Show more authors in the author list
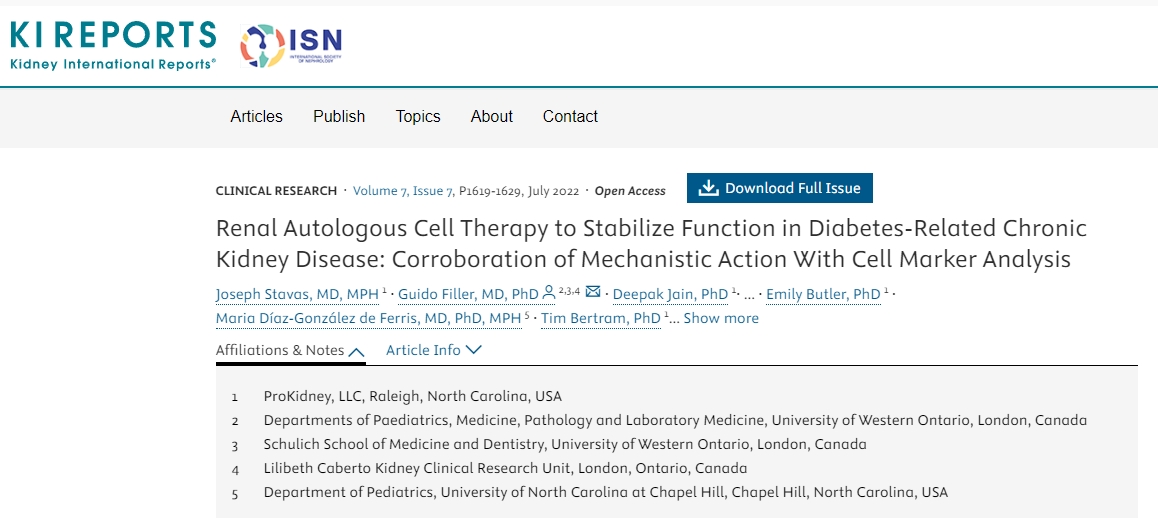Image resolution: width=1158 pixels, height=519 pixels. [x=720, y=318]
